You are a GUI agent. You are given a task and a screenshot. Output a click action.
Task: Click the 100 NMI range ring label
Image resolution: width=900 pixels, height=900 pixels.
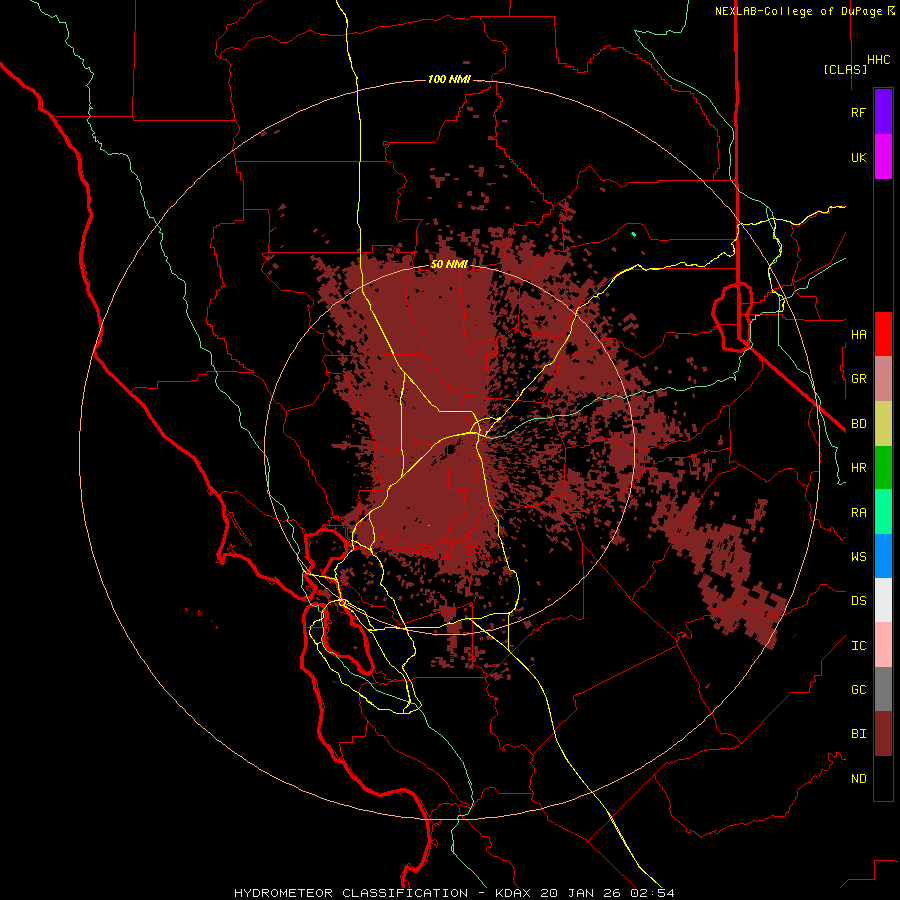tap(449, 79)
